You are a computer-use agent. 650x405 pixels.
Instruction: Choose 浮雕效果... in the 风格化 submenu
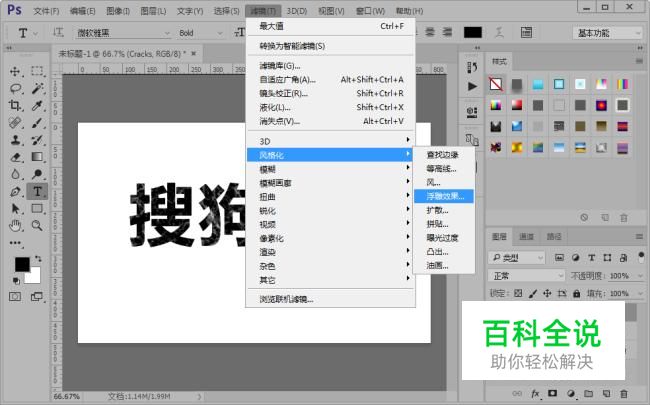tap(444, 196)
